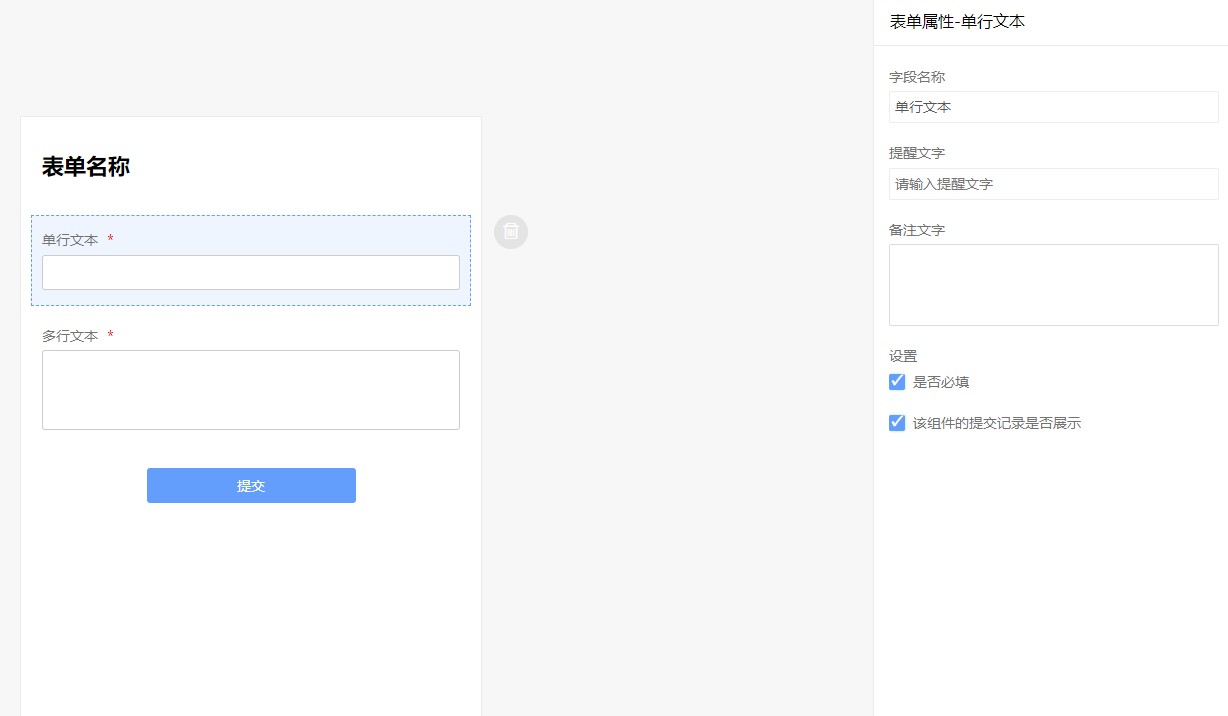This screenshot has width=1228, height=716.
Task: Toggle 该组件的提交记录是否展示 checkbox
Action: tap(897, 423)
